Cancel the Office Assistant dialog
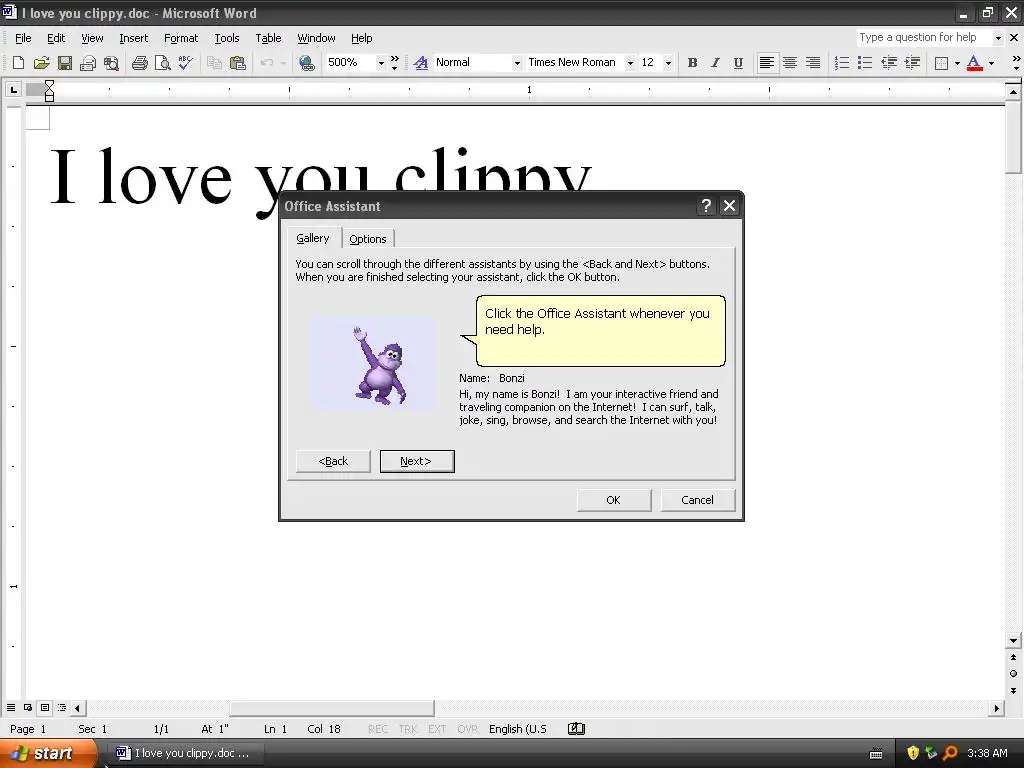This screenshot has width=1024, height=768. pos(697,500)
